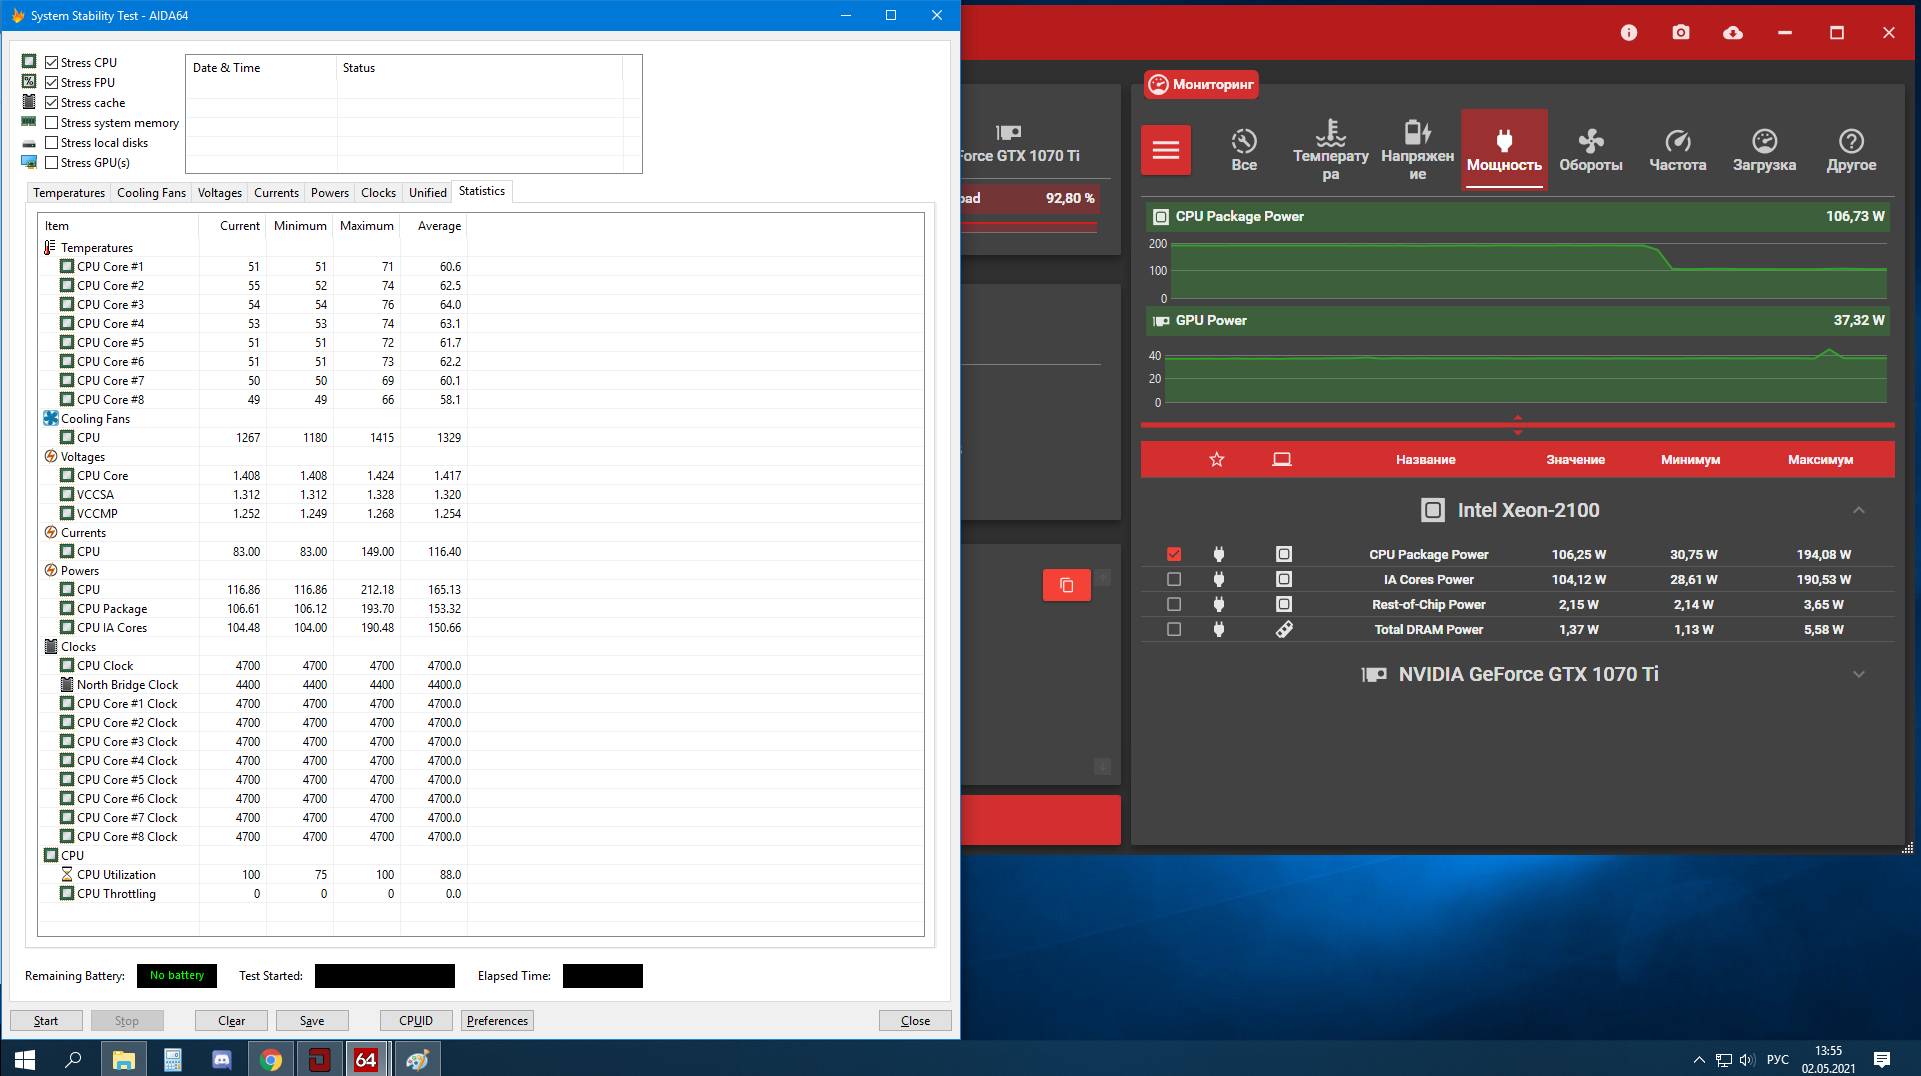Viewport: 1921px width, 1076px height.
Task: Open the red hamburger menu
Action: point(1166,150)
